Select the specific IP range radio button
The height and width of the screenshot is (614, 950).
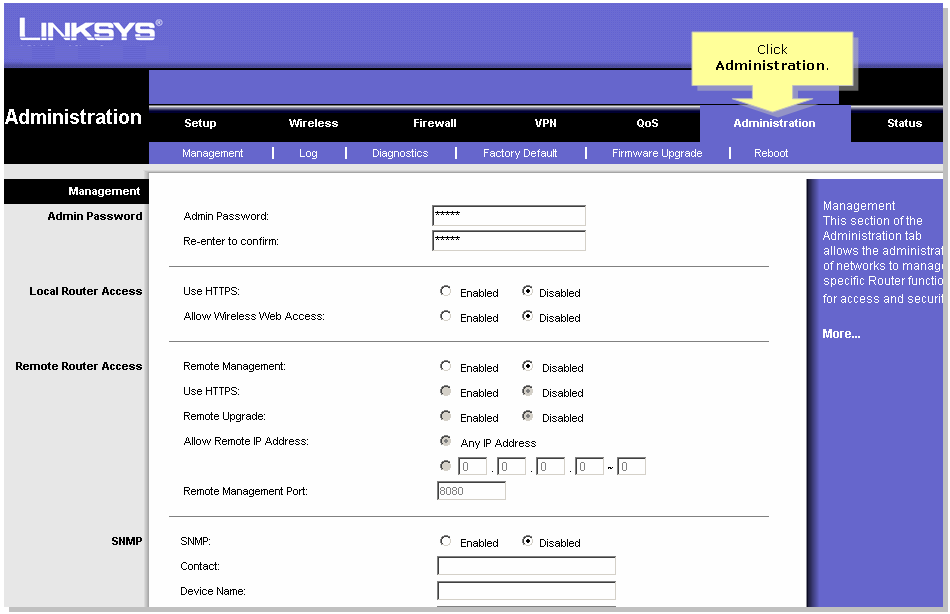pos(445,466)
